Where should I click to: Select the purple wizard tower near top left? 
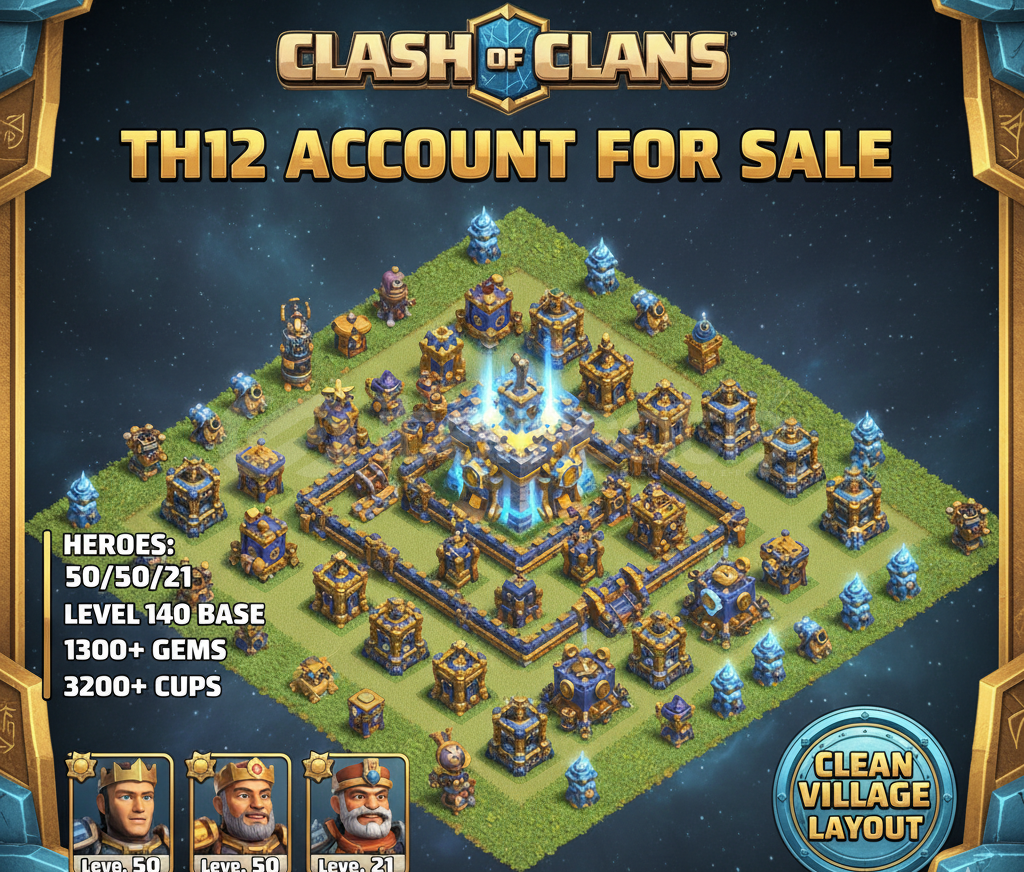(x=394, y=294)
